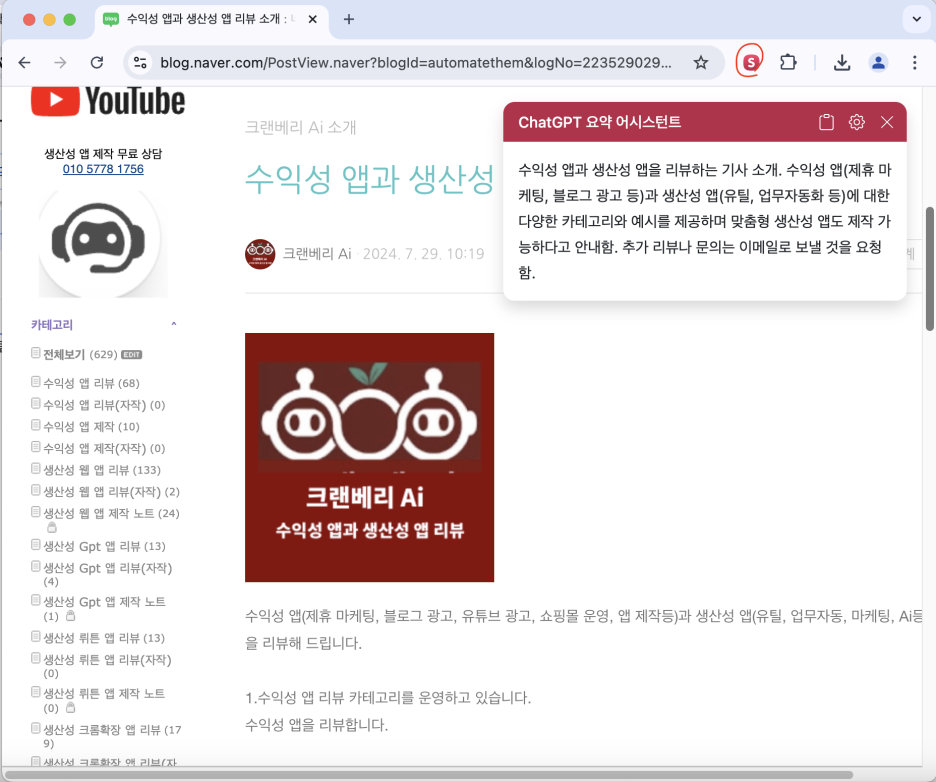Open 카테고리 heading
The width and height of the screenshot is (936, 782).
52,325
